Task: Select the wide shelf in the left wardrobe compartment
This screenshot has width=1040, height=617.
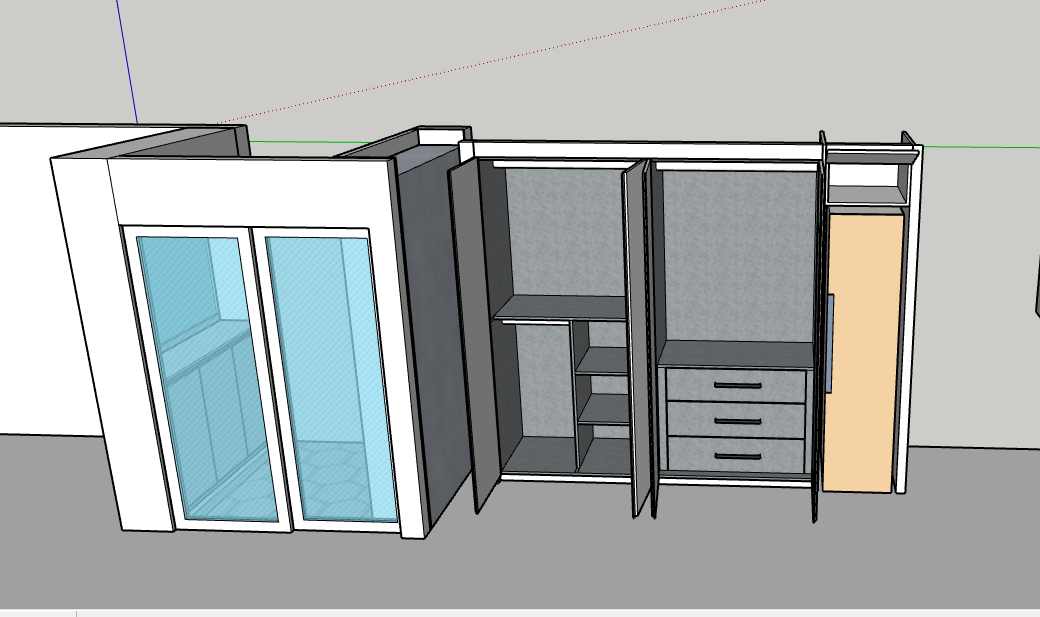Action: click(560, 308)
